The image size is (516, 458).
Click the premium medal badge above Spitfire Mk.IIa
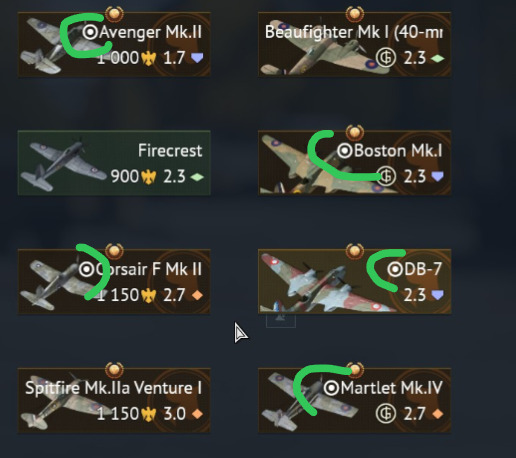(x=114, y=370)
